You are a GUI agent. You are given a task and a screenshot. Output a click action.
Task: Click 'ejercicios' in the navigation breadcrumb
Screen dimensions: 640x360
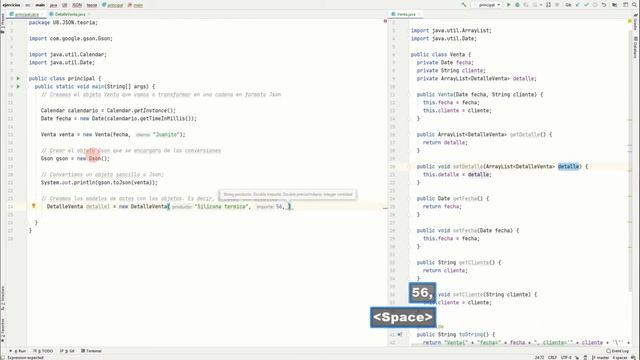(11, 5)
